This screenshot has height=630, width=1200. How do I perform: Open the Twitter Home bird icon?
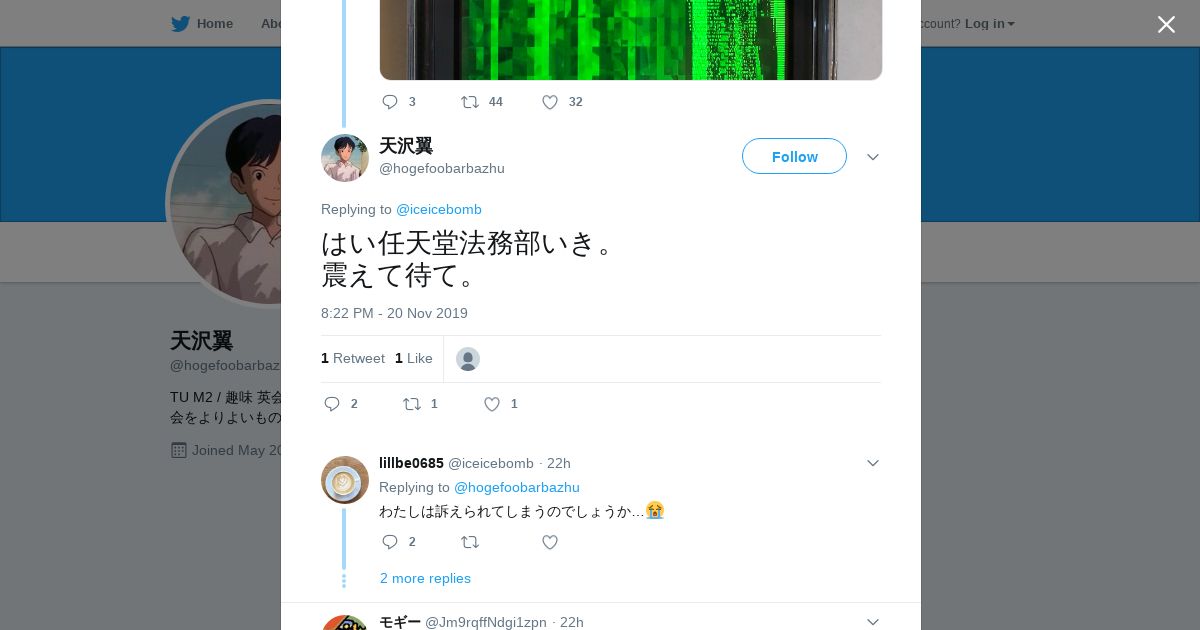[180, 23]
